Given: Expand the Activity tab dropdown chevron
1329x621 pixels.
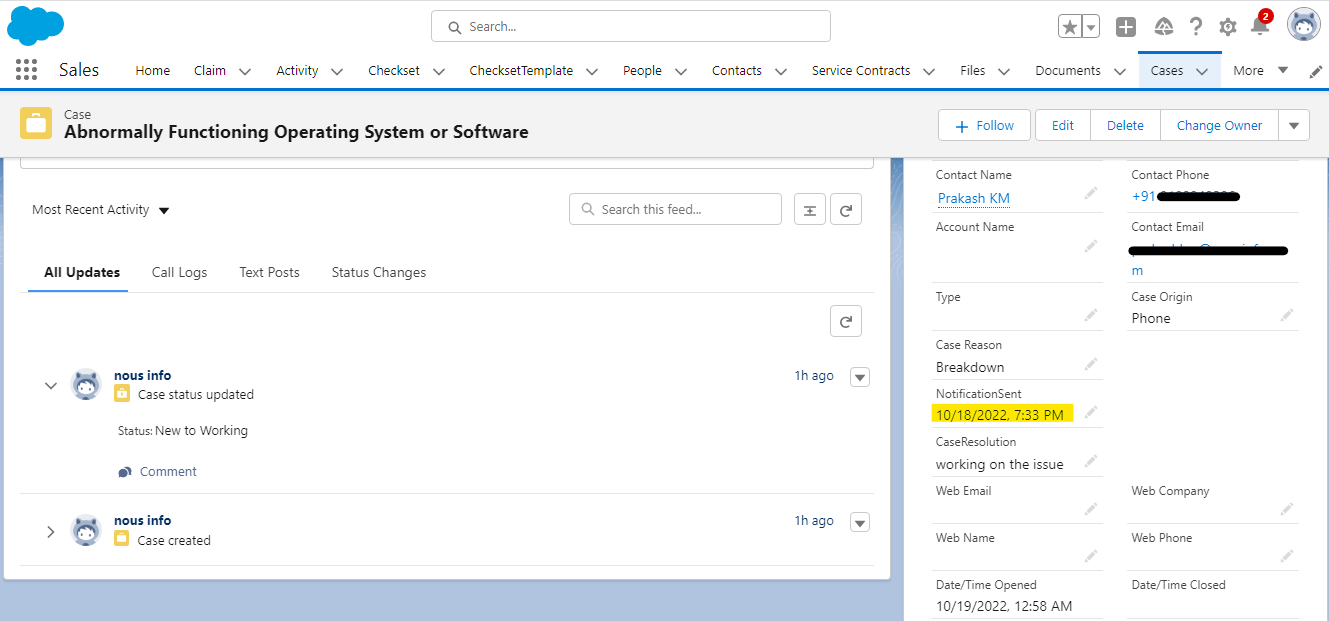Looking at the screenshot, I should pos(337,71).
